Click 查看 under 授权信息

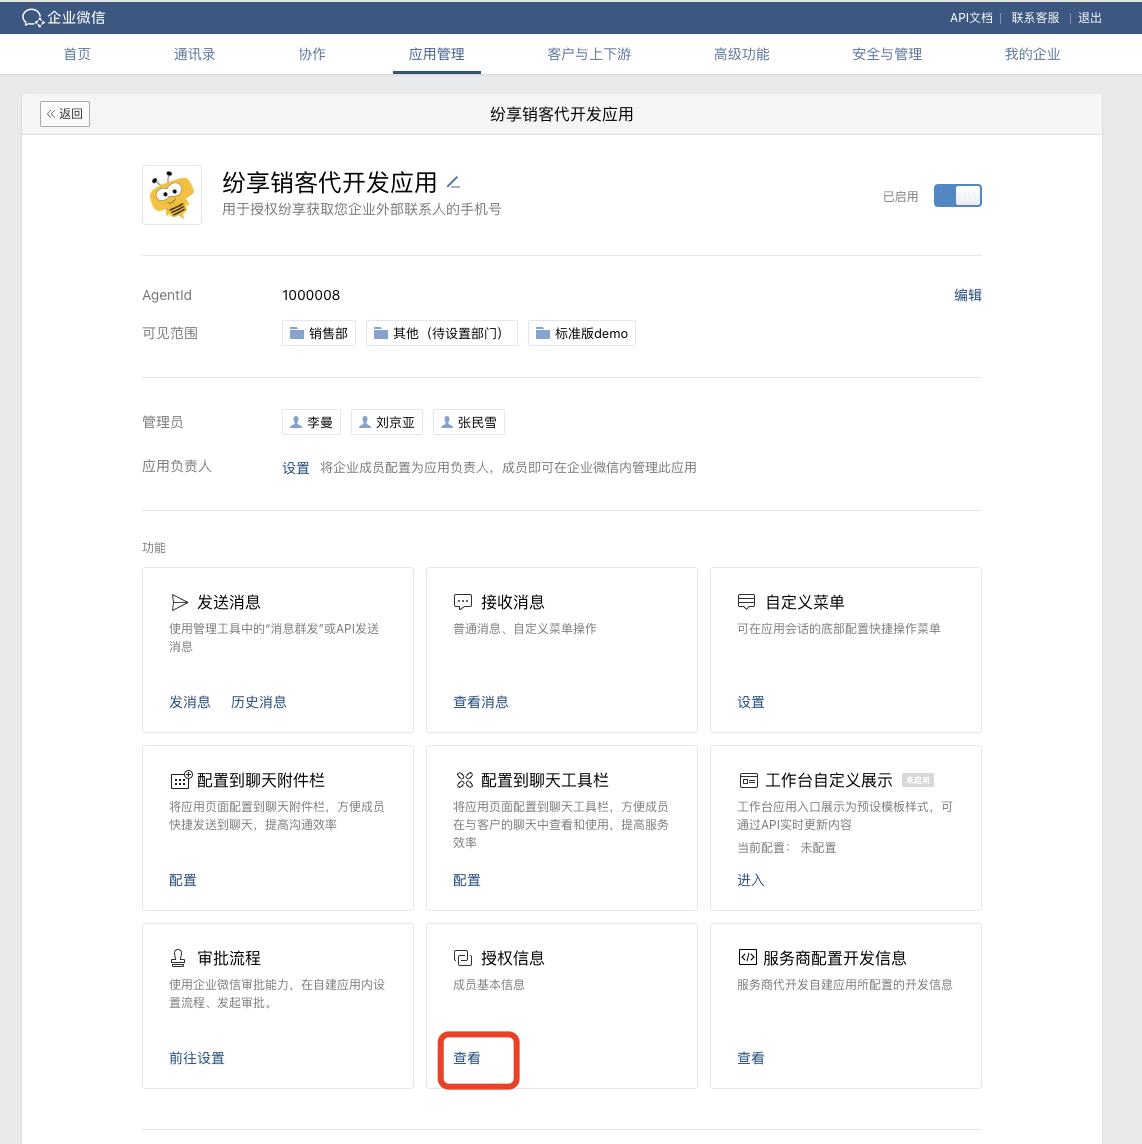(x=467, y=1058)
